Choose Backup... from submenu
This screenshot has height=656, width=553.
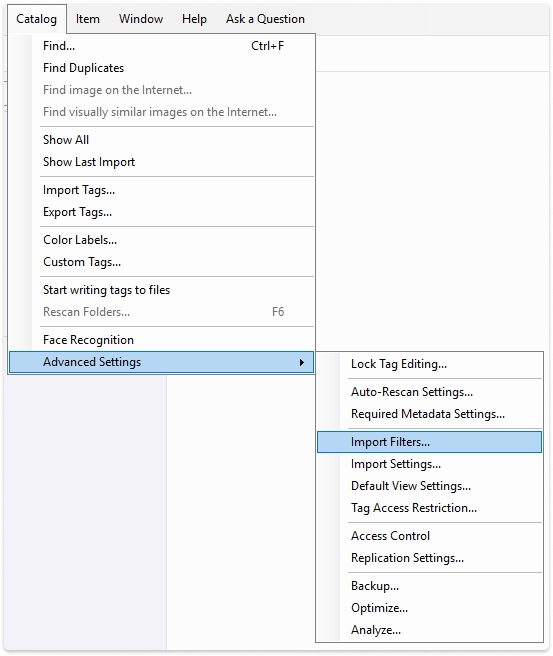coord(429,586)
